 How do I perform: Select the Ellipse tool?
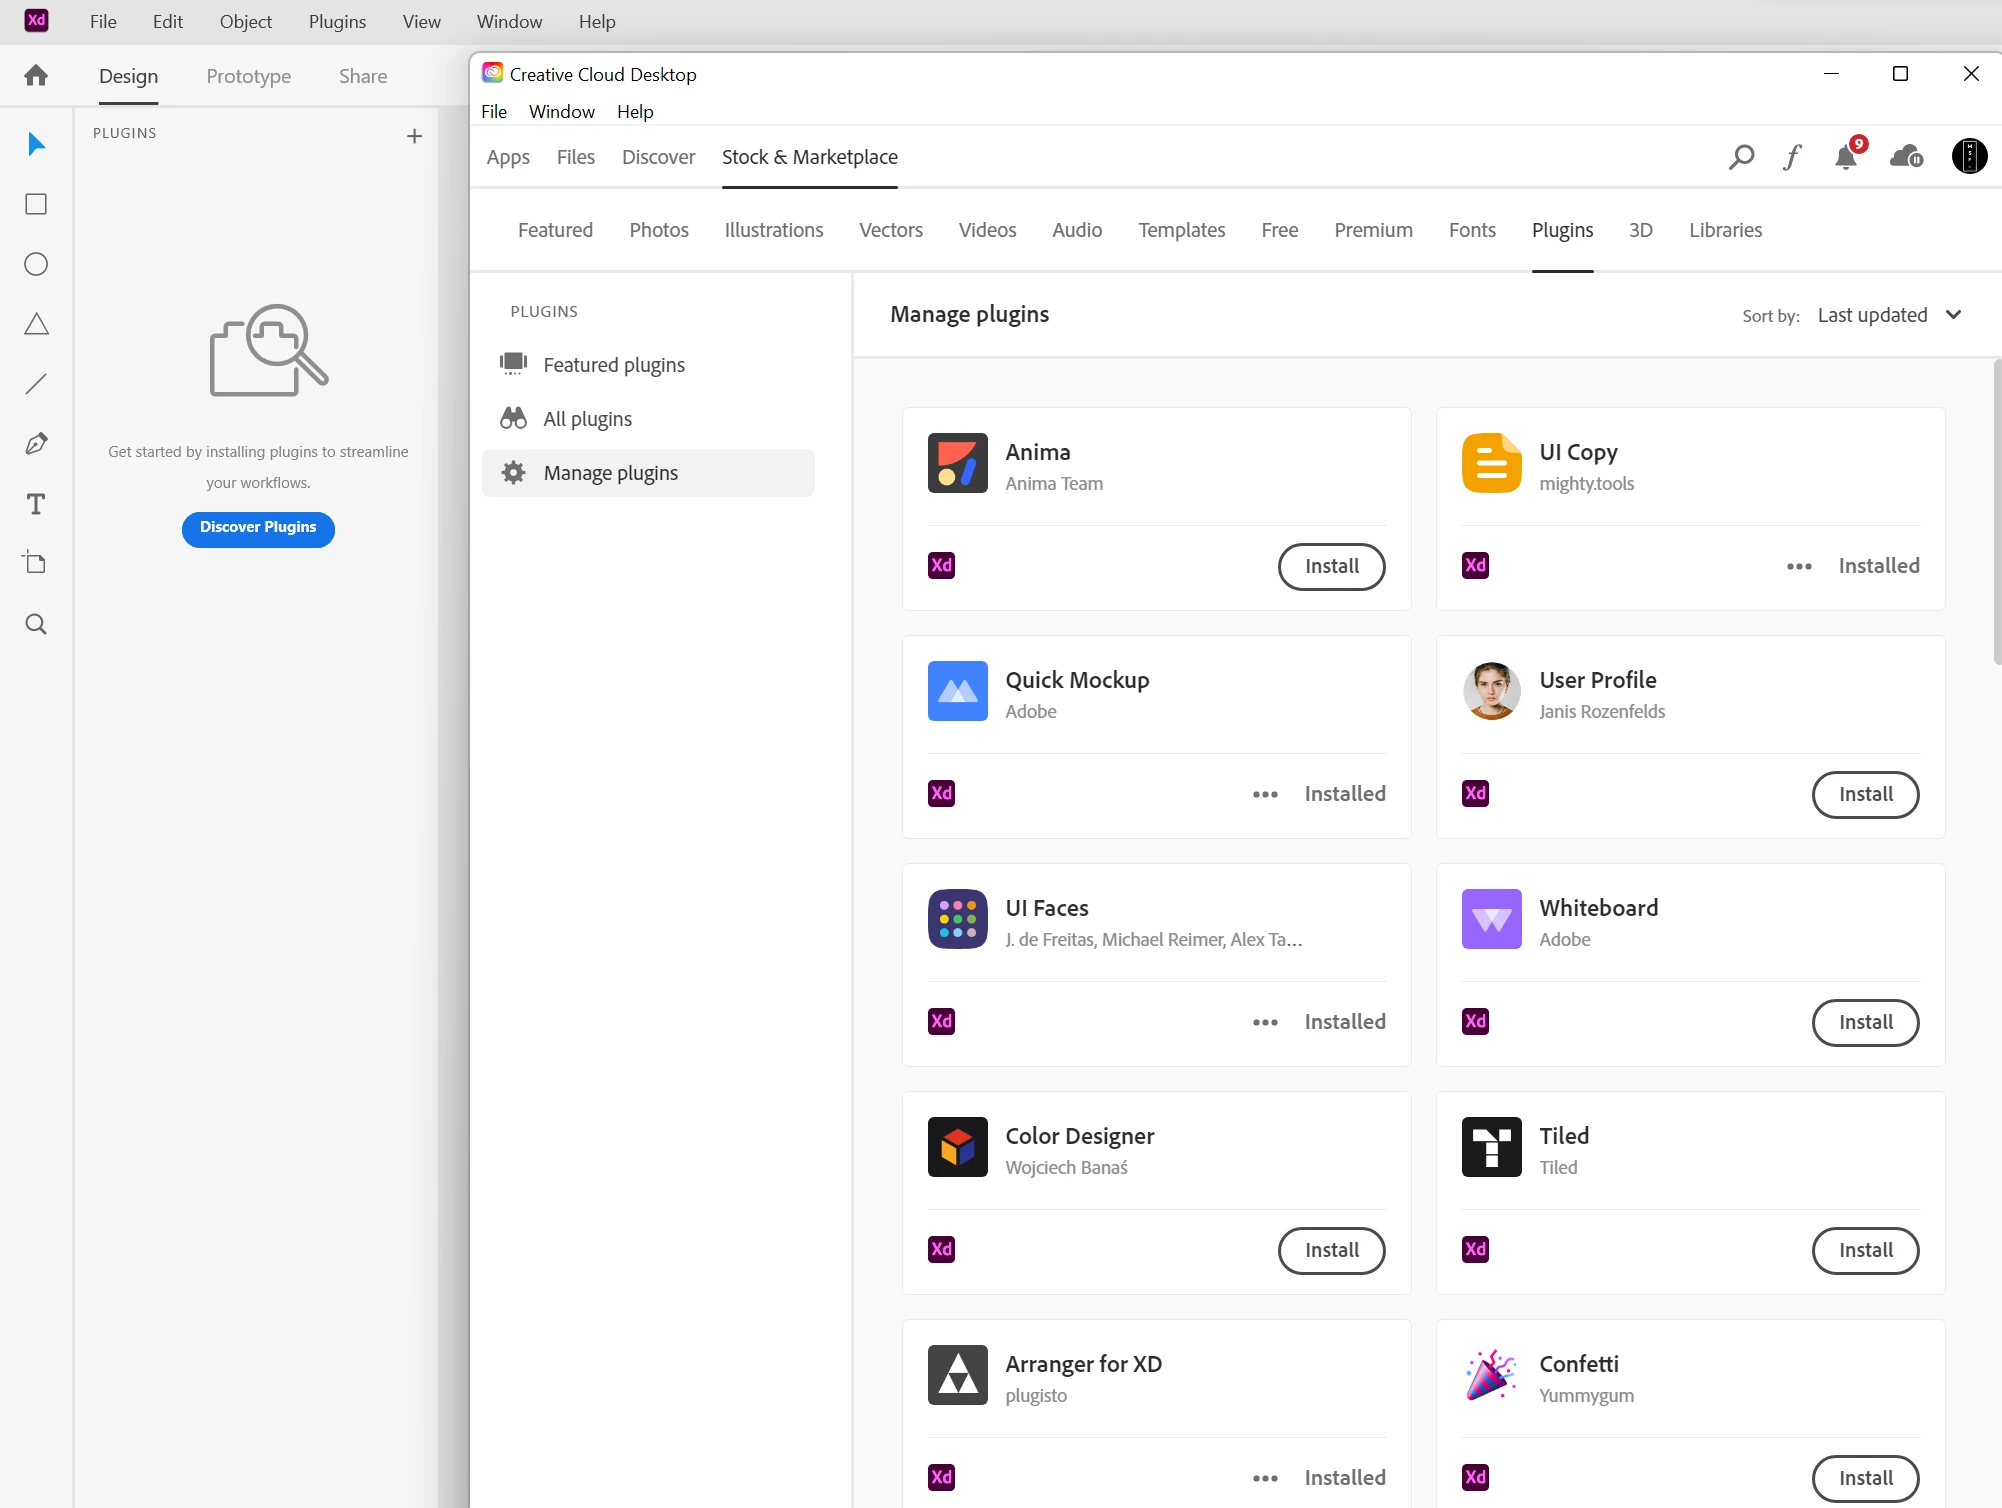(36, 264)
